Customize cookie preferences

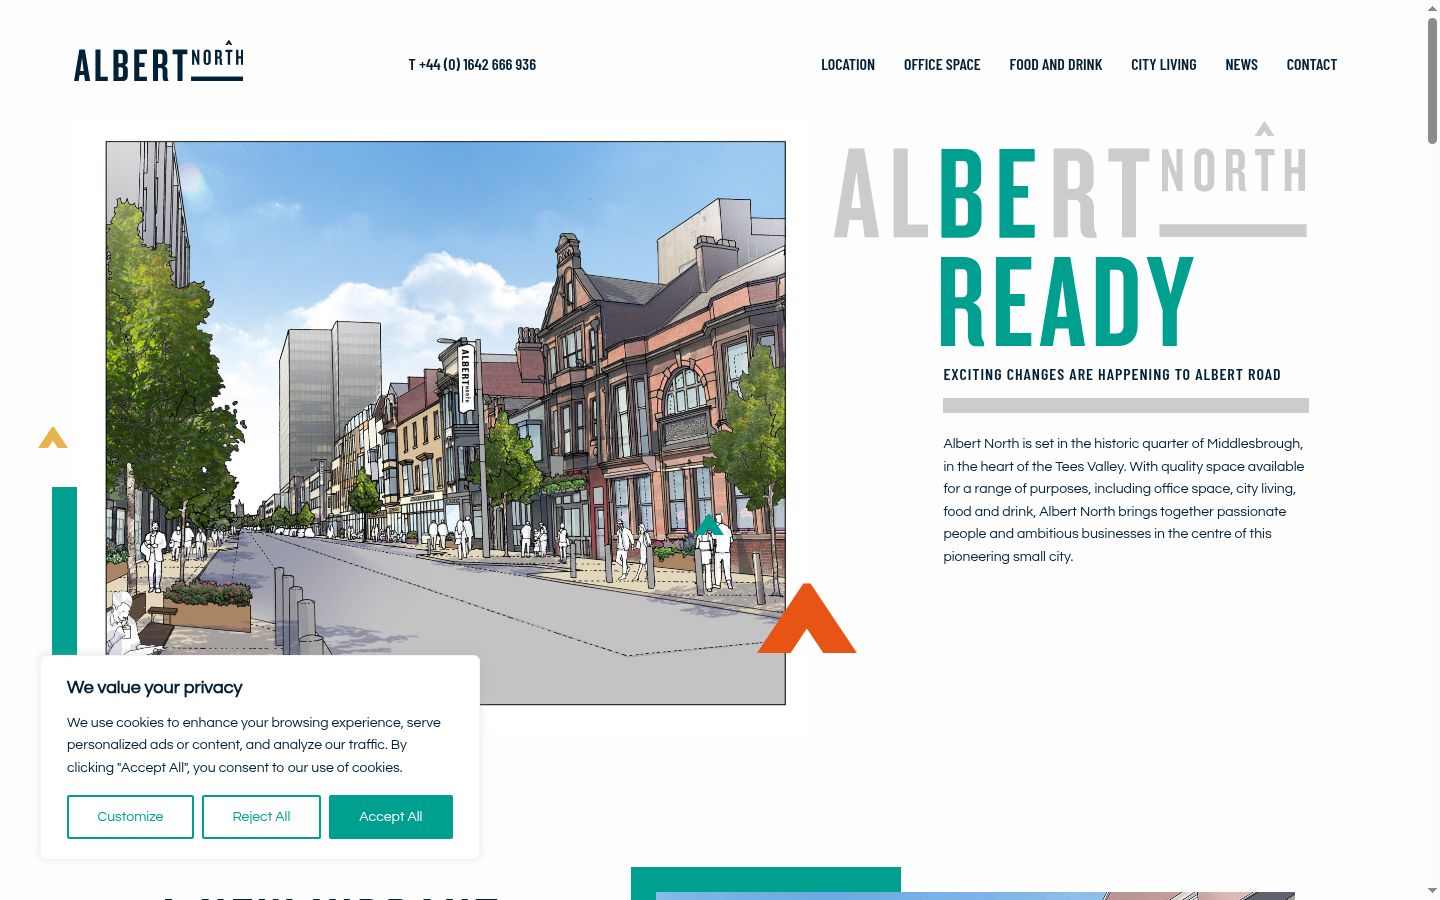[130, 817]
